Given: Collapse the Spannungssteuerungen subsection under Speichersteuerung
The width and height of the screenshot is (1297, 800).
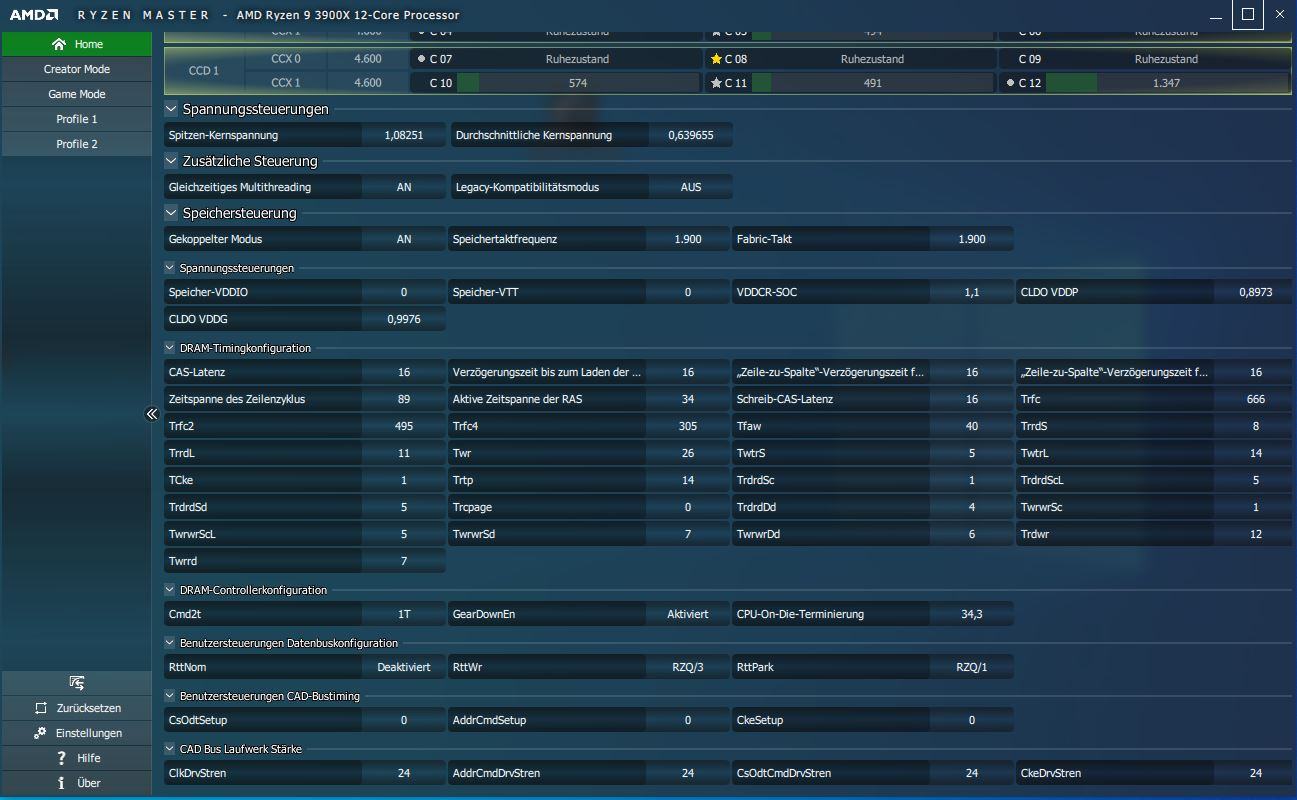Looking at the screenshot, I should coord(169,268).
